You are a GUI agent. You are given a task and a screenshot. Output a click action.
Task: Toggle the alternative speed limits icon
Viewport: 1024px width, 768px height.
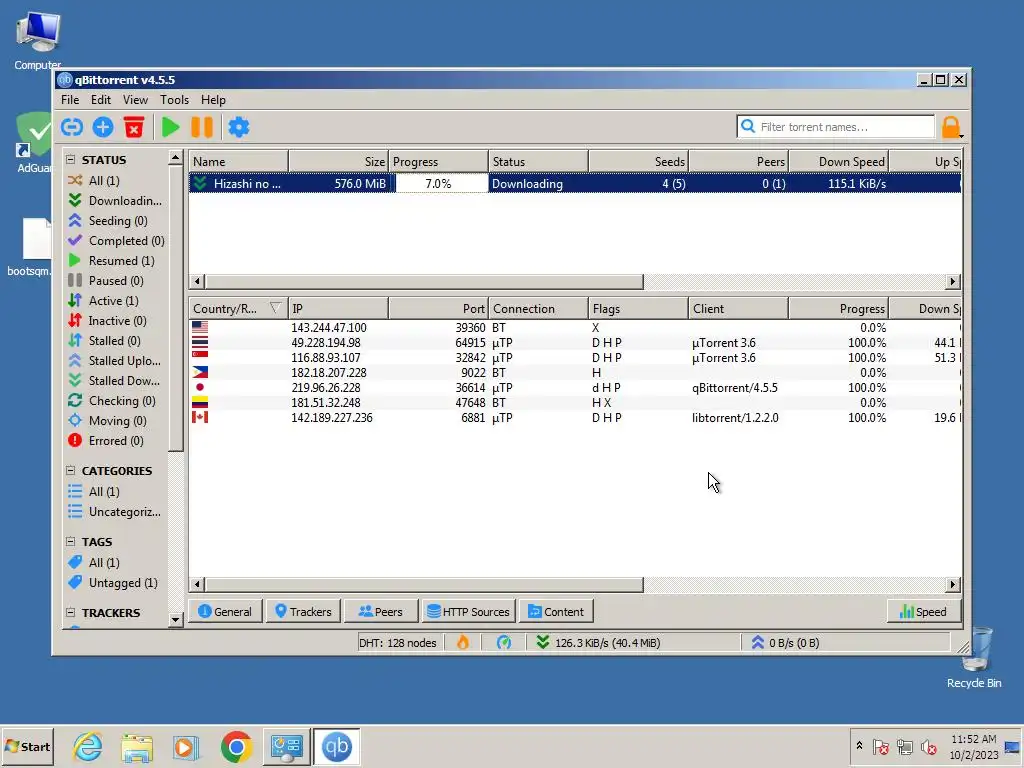point(504,643)
